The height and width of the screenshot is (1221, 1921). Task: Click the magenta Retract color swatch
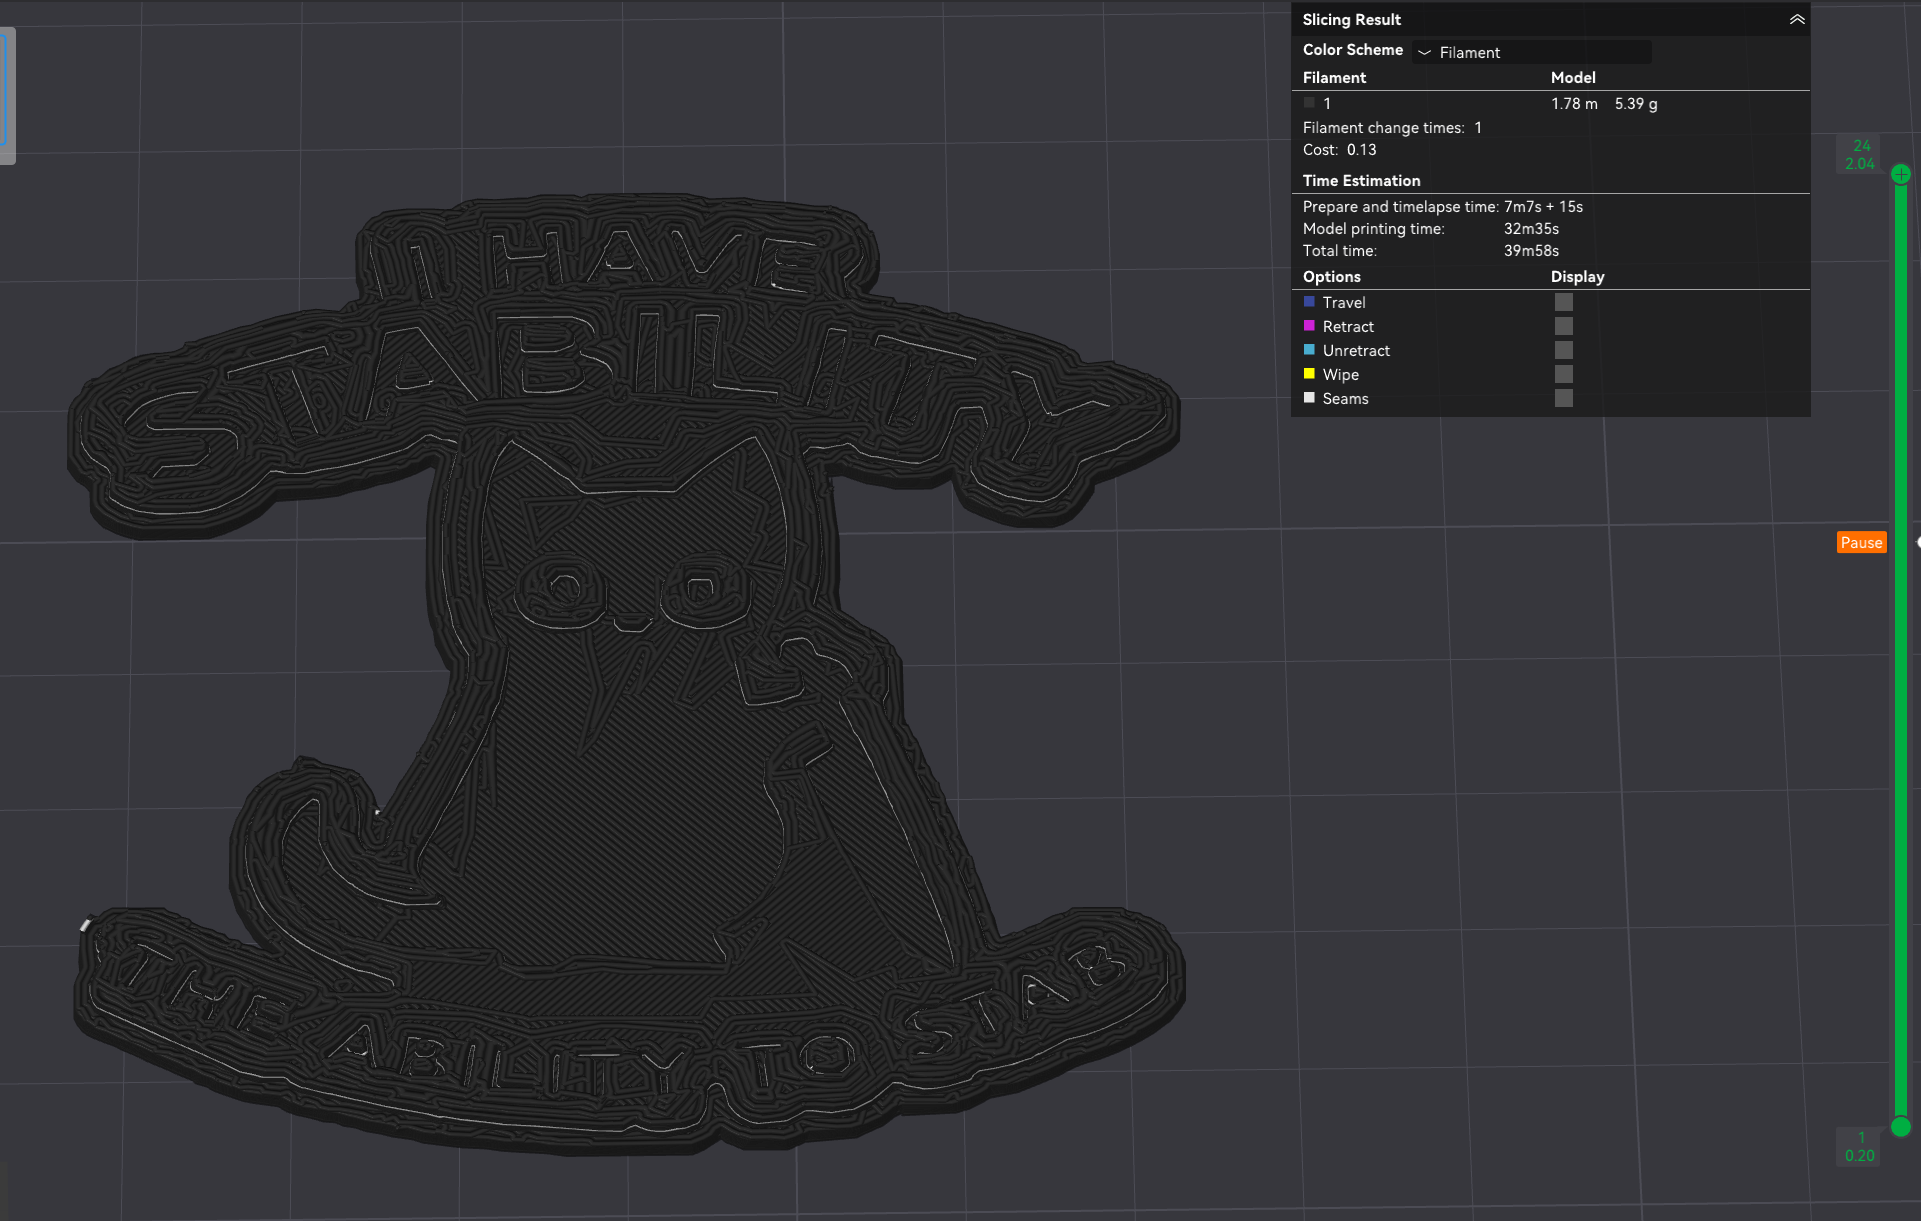point(1309,325)
